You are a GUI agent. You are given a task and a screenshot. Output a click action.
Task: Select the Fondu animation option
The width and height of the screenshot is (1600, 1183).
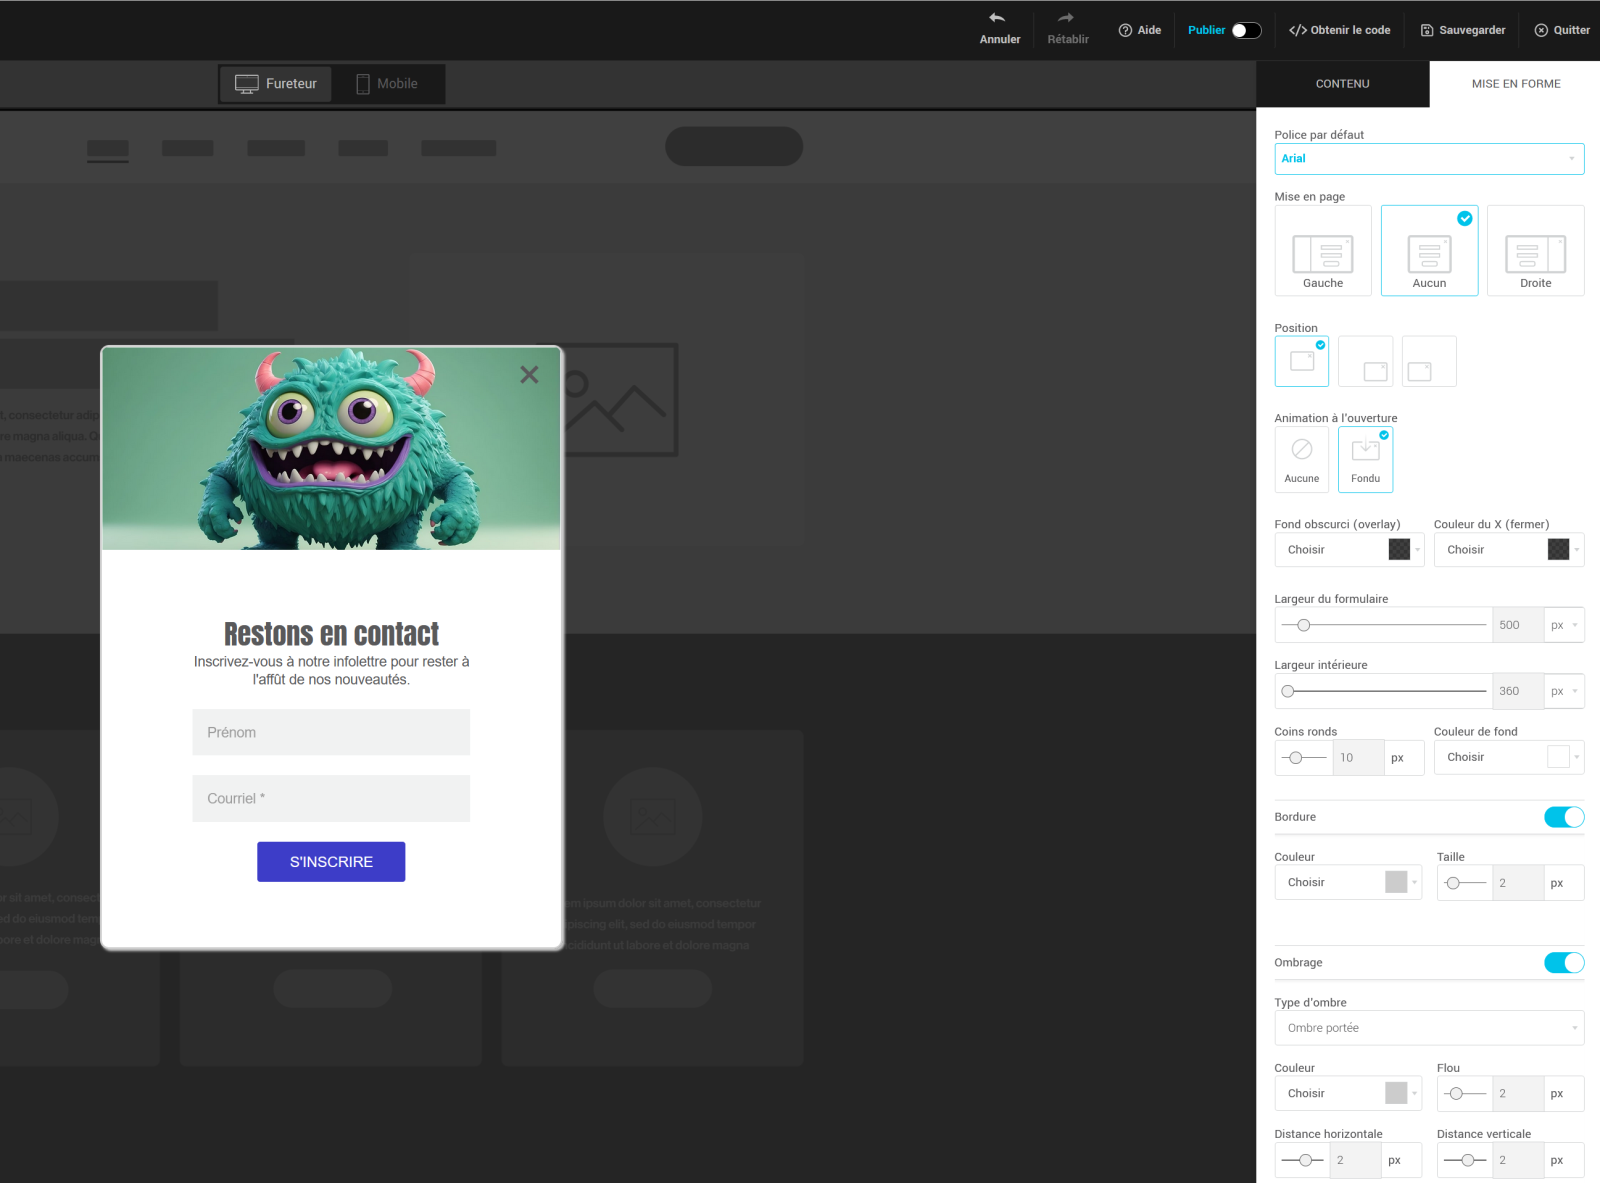tap(1365, 459)
